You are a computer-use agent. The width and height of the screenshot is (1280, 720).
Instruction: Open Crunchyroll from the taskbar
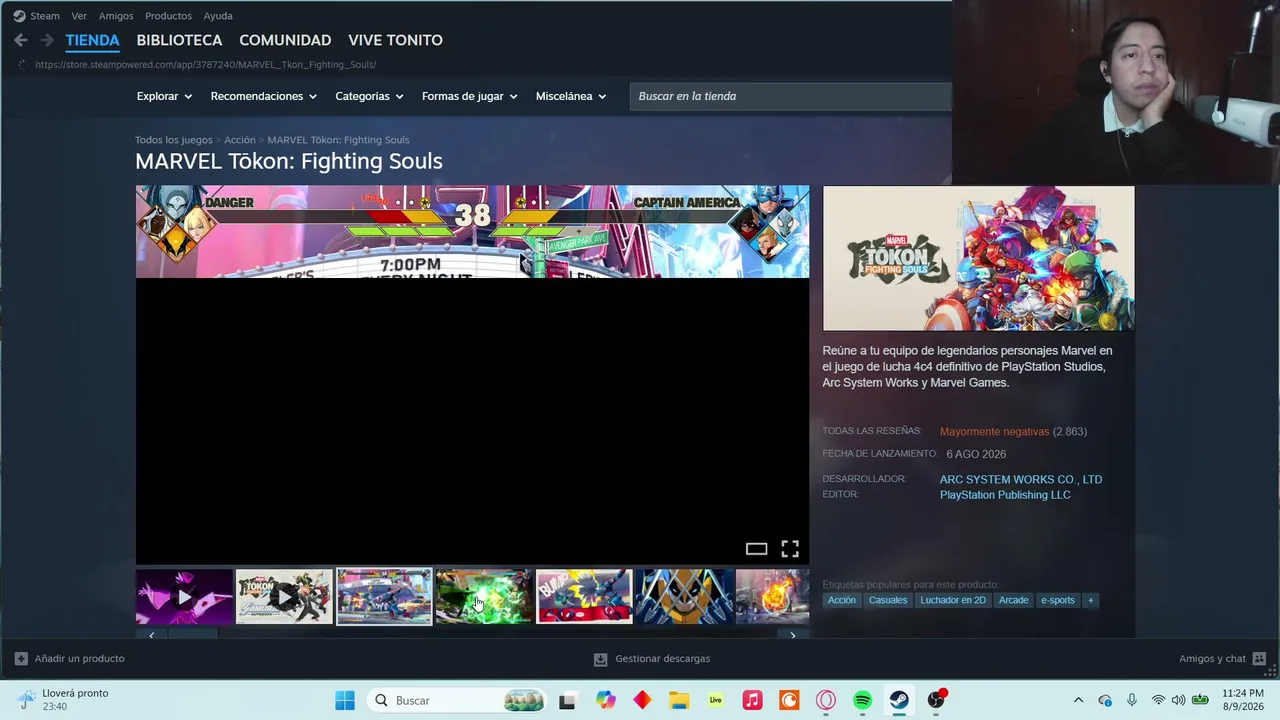[x=789, y=700]
